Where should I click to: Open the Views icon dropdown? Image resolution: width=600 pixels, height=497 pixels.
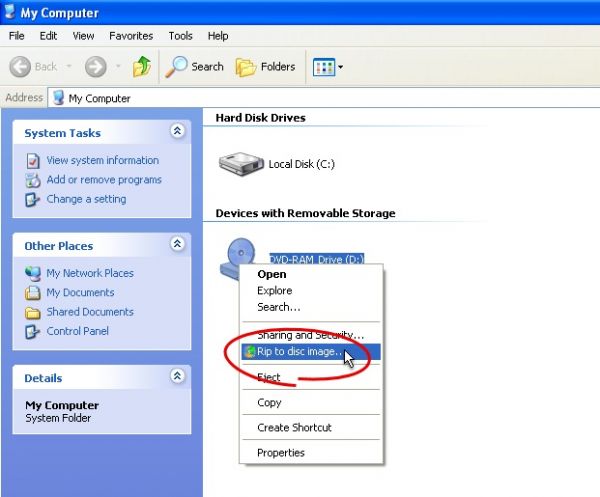[328, 67]
